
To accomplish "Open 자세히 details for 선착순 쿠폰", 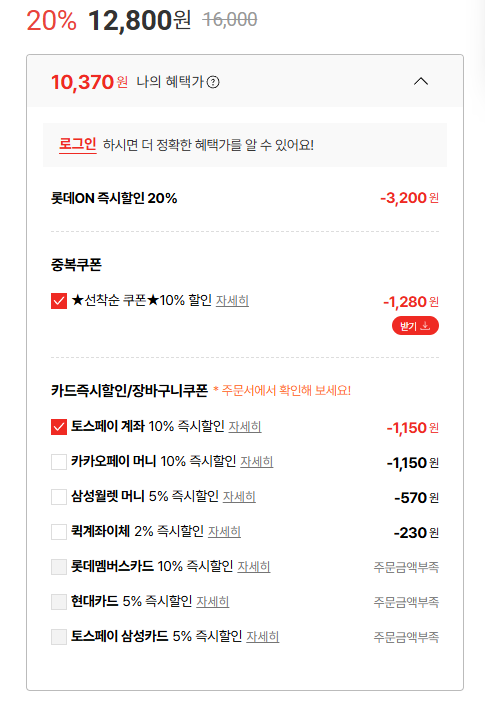I will click(232, 300).
